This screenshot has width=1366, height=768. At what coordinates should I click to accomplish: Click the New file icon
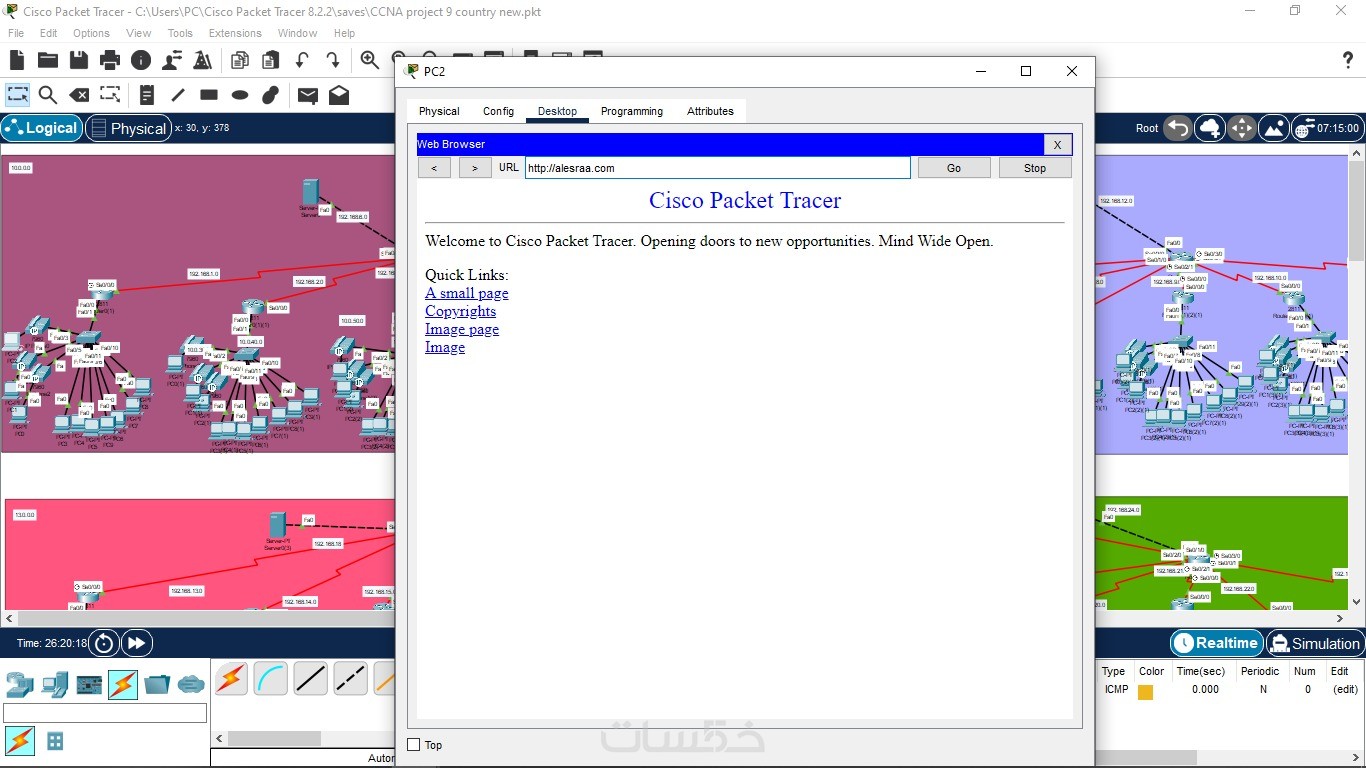pyautogui.click(x=17, y=60)
